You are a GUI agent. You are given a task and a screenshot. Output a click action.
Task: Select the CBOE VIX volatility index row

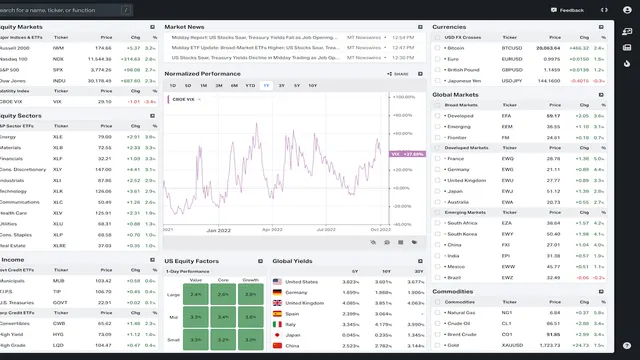(x=78, y=102)
